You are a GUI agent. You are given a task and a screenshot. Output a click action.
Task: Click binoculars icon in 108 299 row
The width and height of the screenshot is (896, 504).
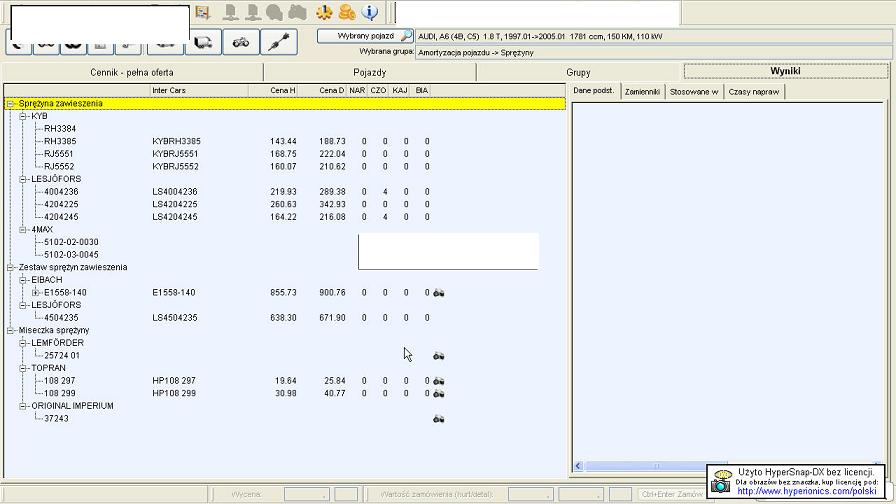439,394
